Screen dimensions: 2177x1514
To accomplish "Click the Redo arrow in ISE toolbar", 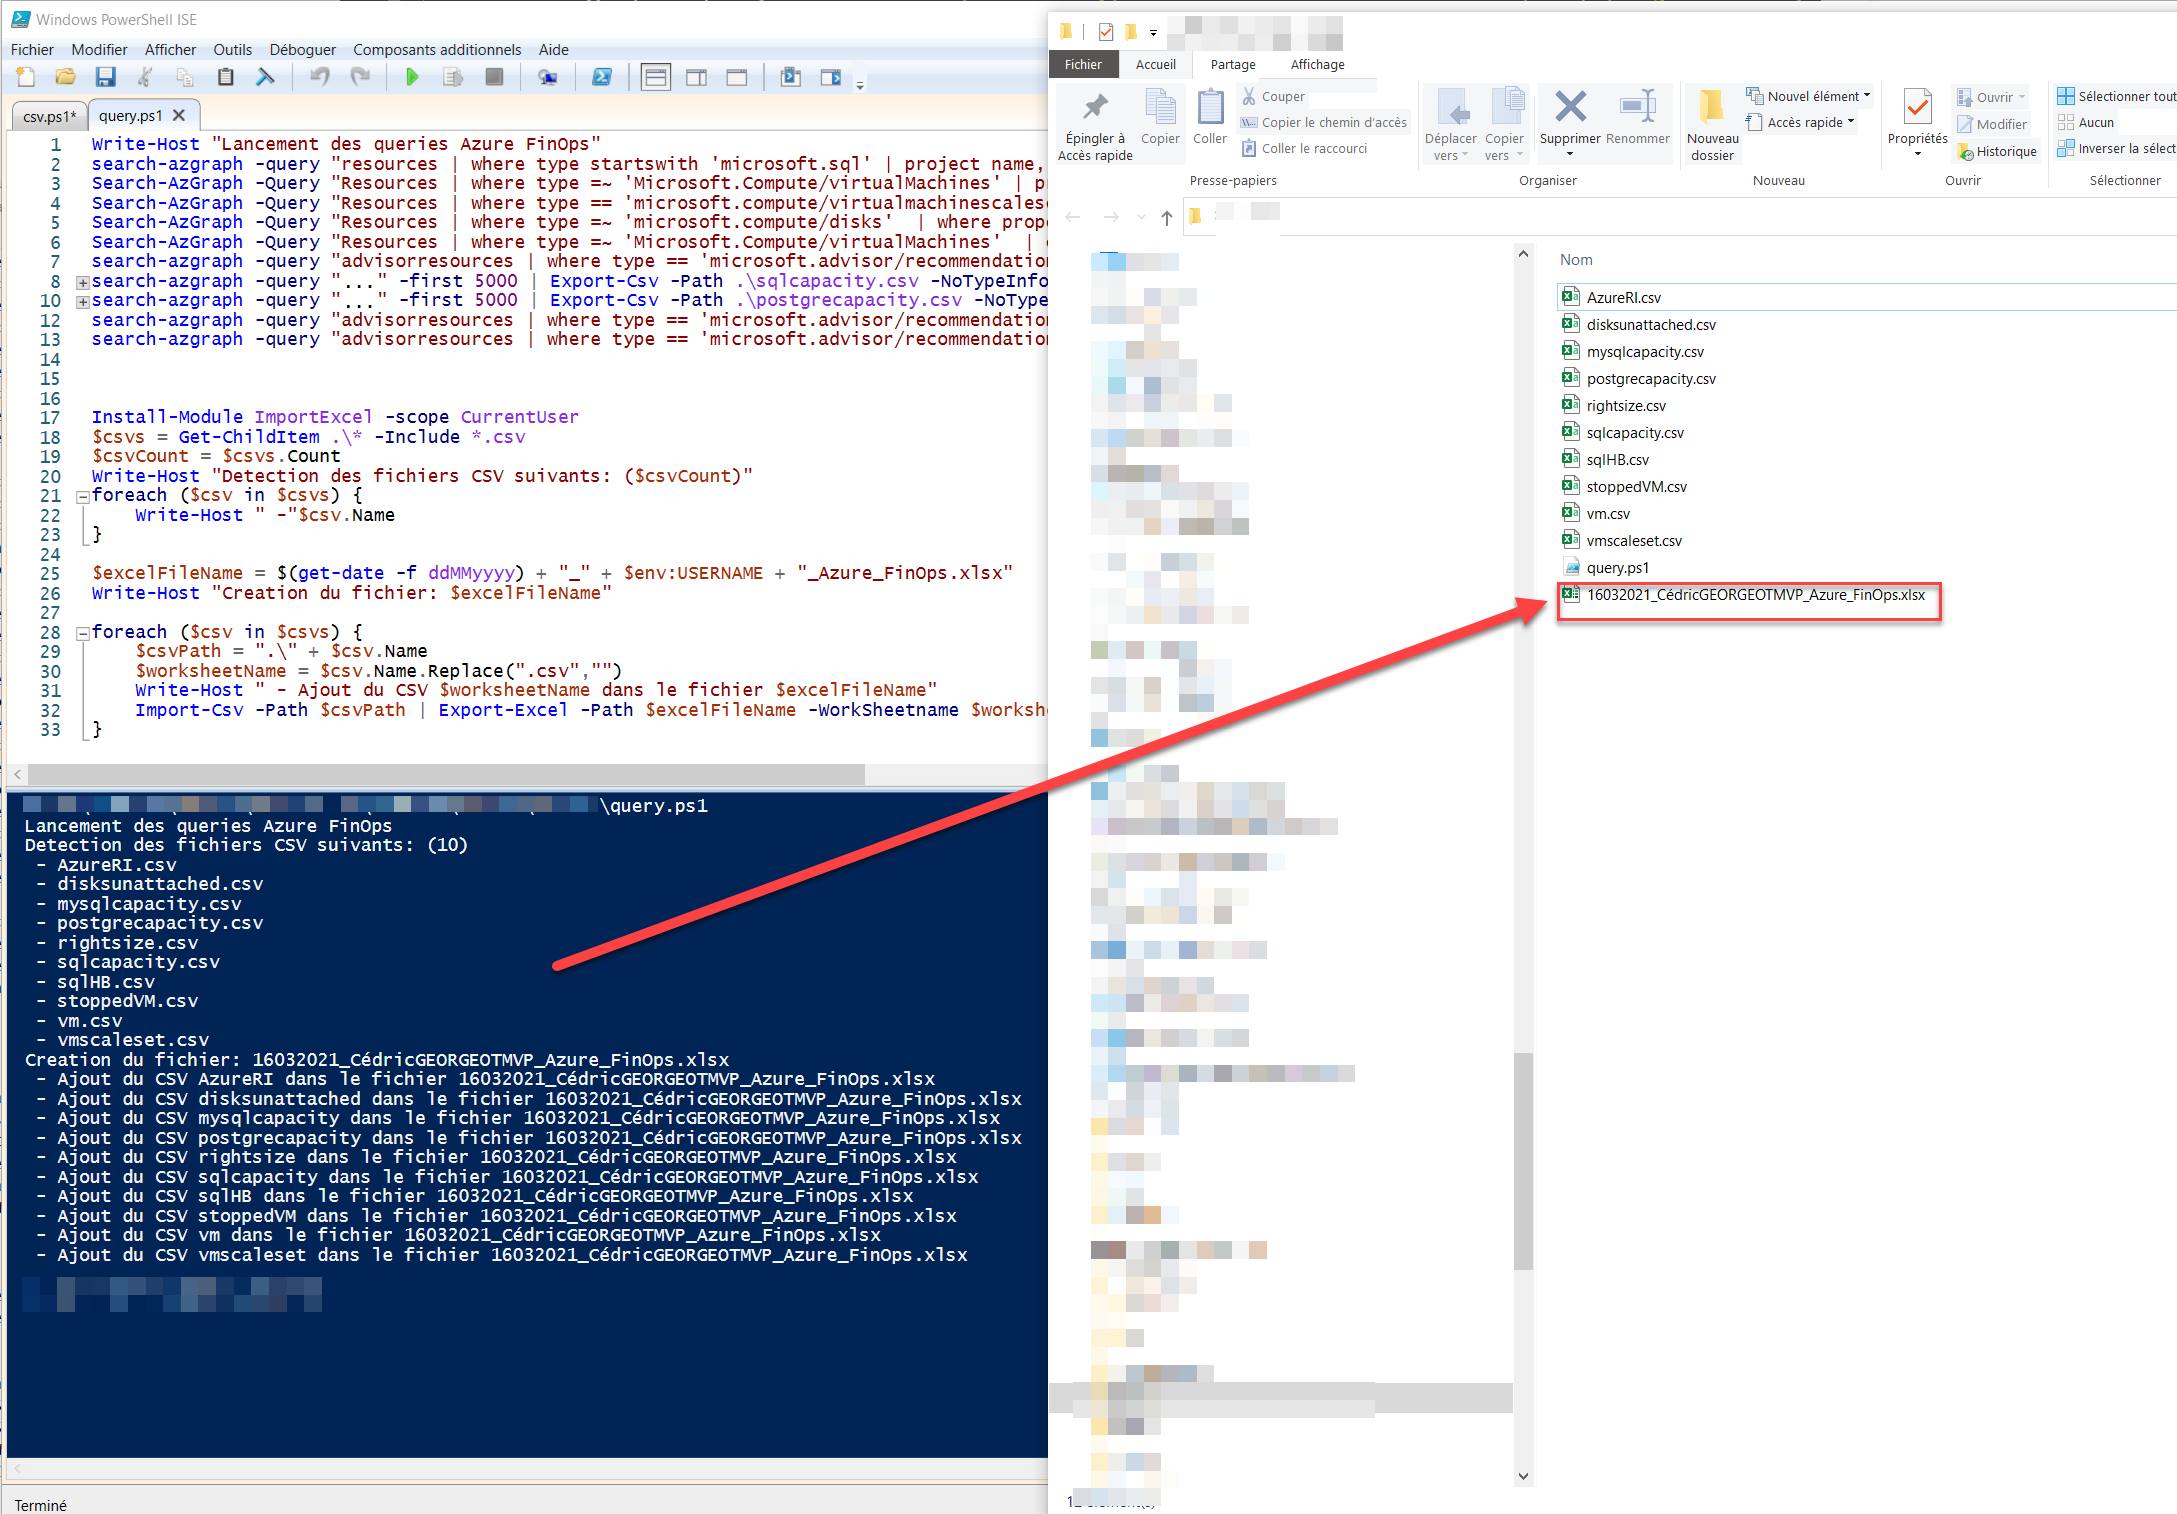I will click(360, 77).
